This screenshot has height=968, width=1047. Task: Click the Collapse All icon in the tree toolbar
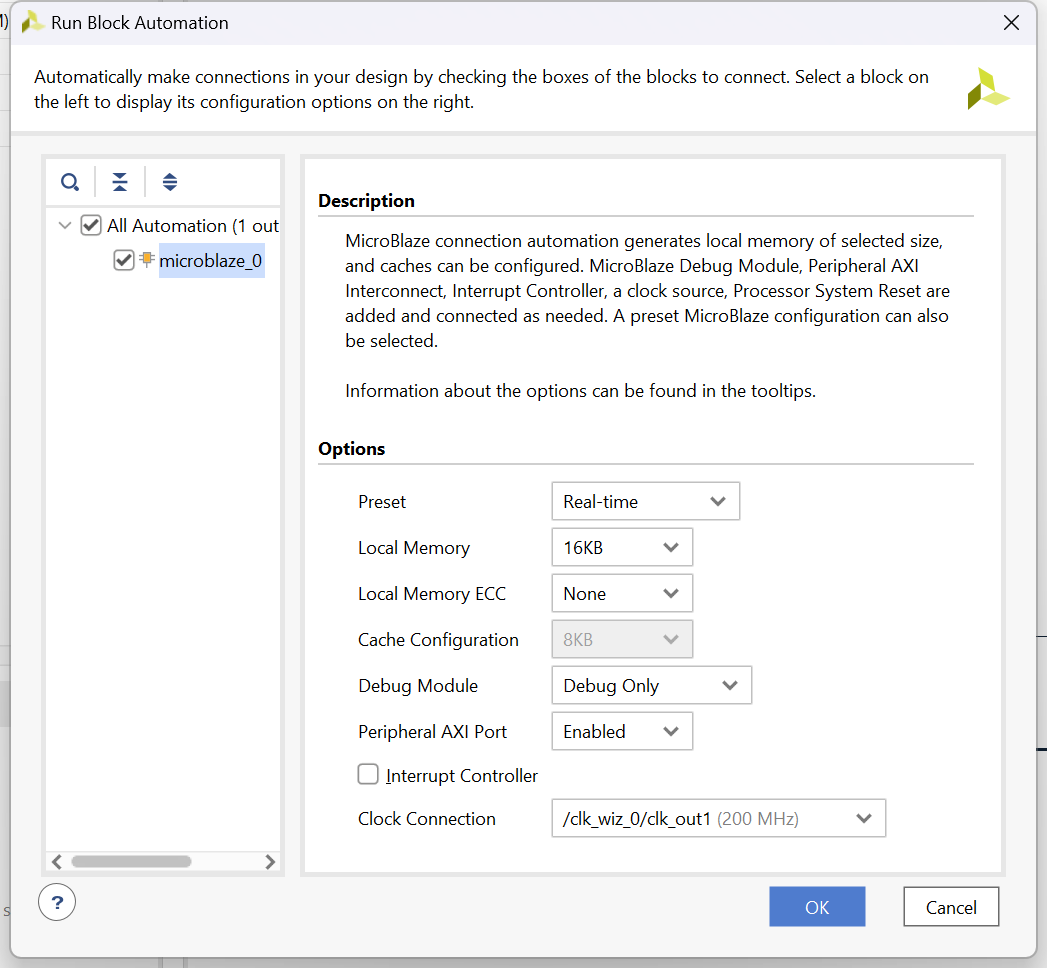pyautogui.click(x=120, y=182)
